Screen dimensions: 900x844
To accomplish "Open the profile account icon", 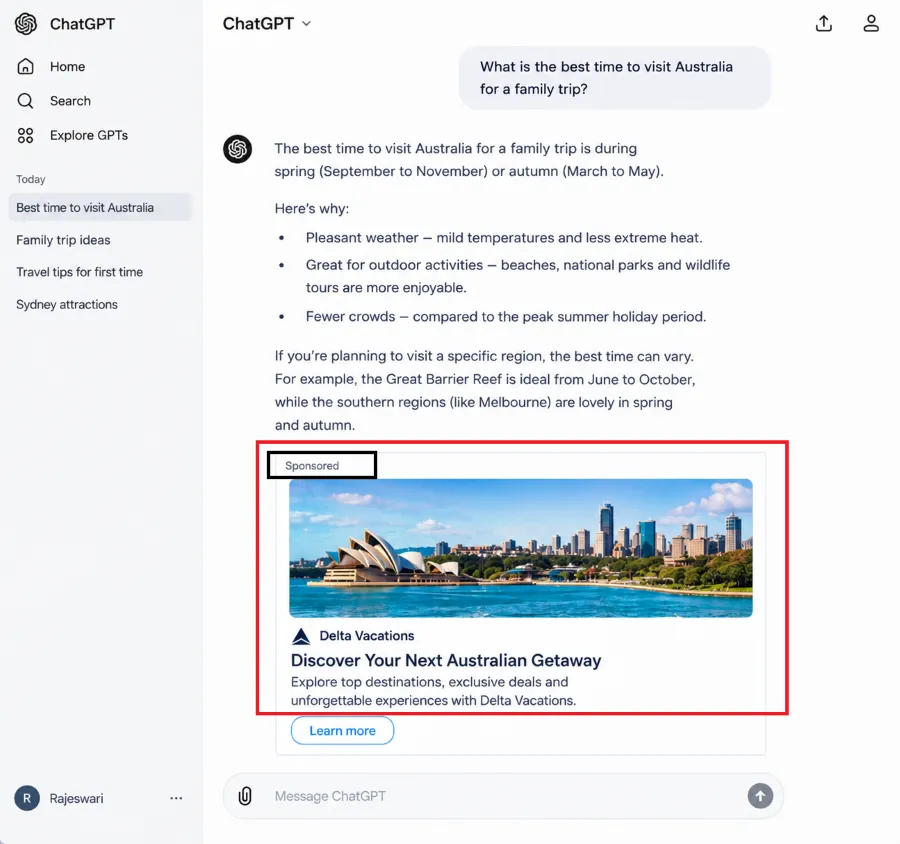I will 871,24.
